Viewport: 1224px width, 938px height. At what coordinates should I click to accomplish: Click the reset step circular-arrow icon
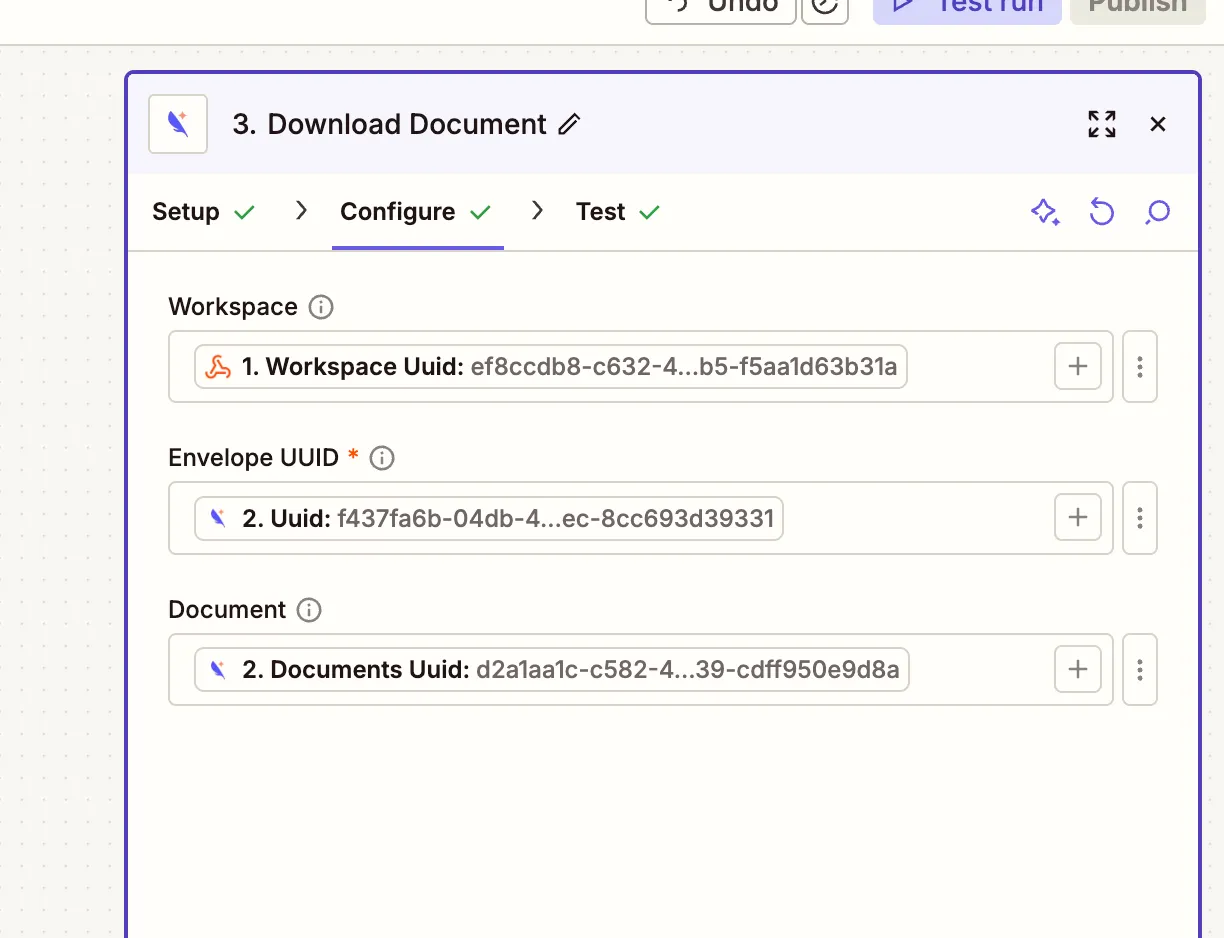tap(1101, 212)
